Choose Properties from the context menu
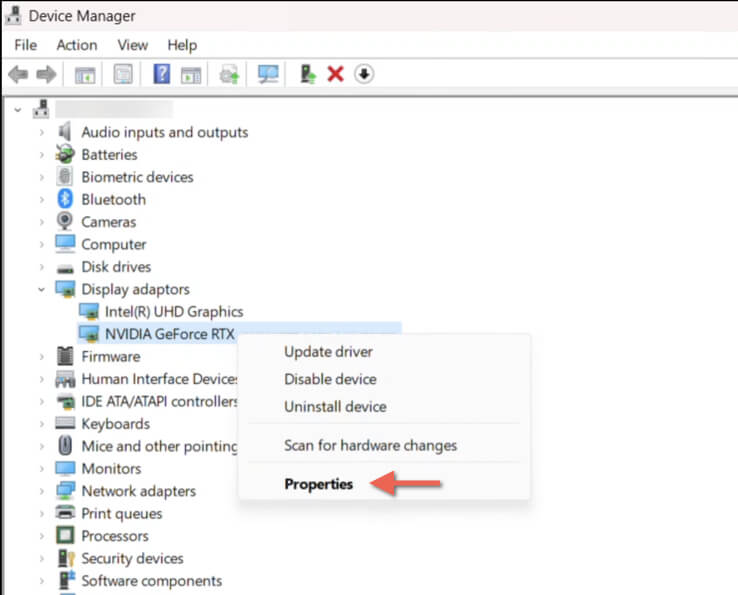The height and width of the screenshot is (595, 738). (318, 484)
